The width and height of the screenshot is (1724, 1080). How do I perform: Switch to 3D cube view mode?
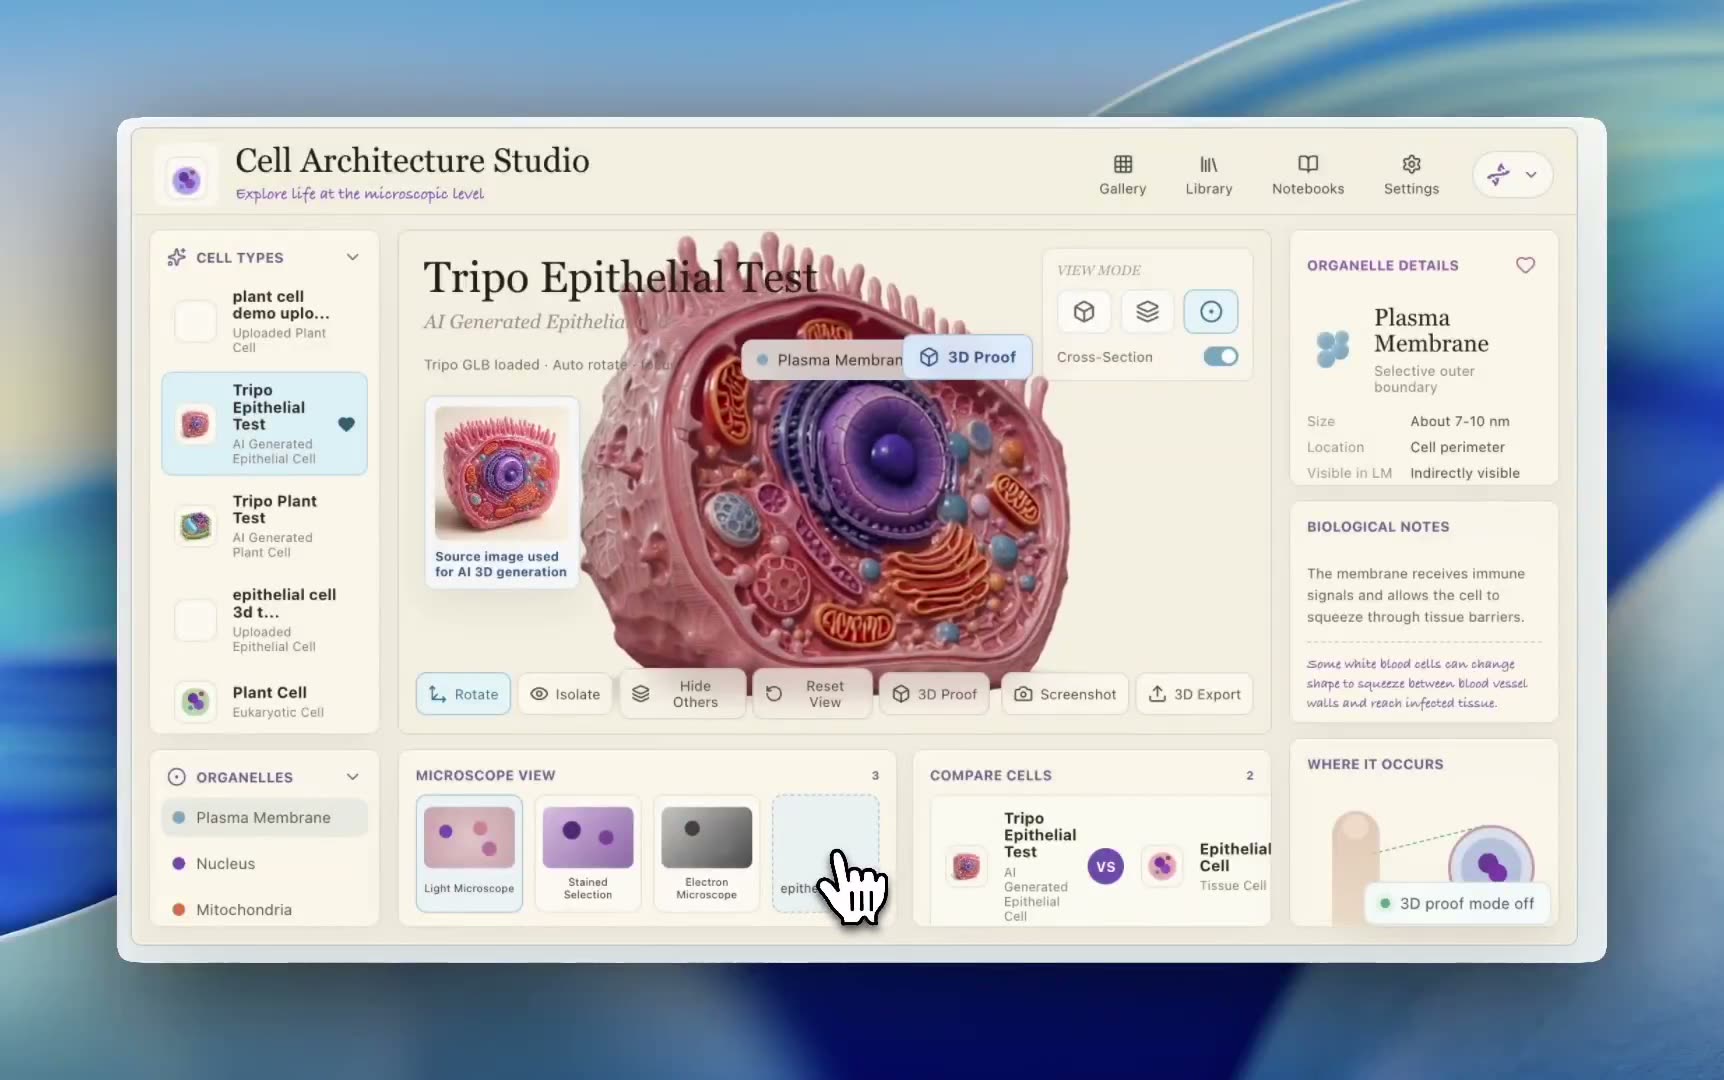[x=1084, y=312]
